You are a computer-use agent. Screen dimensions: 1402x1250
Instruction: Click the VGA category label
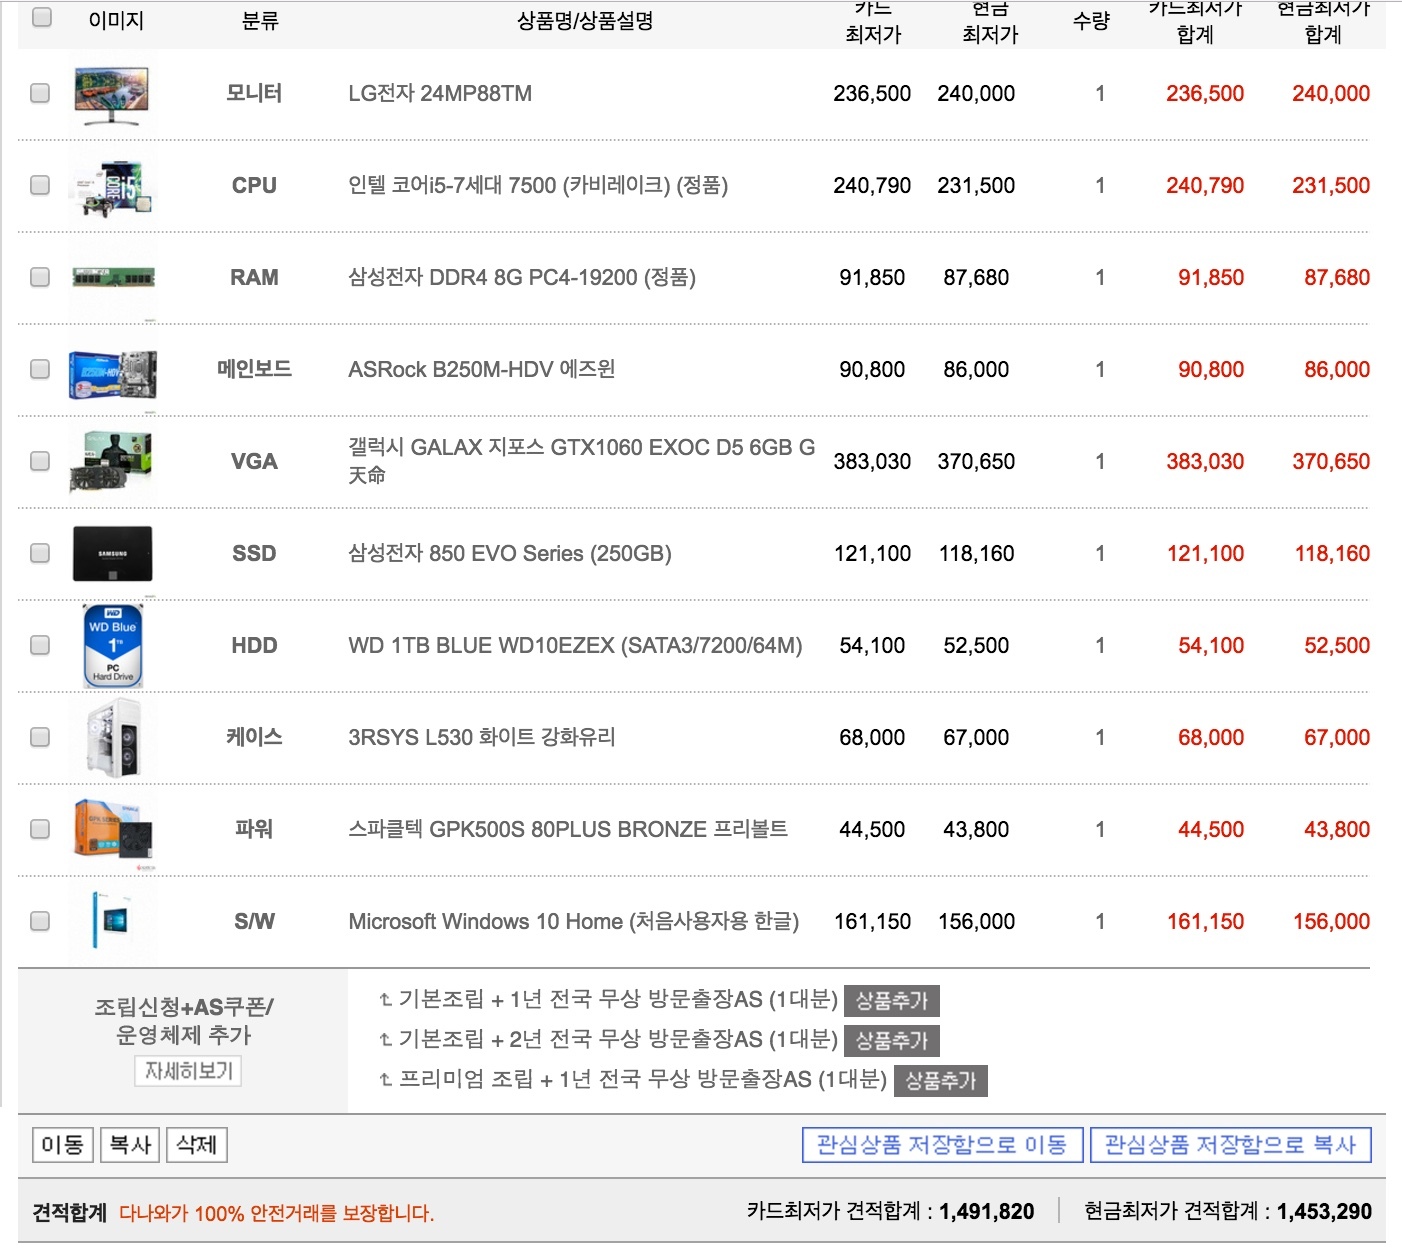point(254,461)
